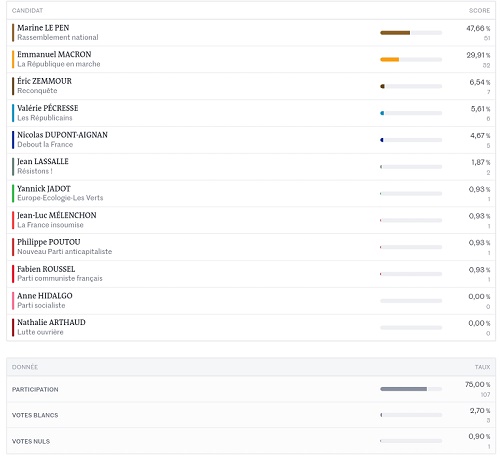Click the CANDIDAT column header

[x=27, y=11]
